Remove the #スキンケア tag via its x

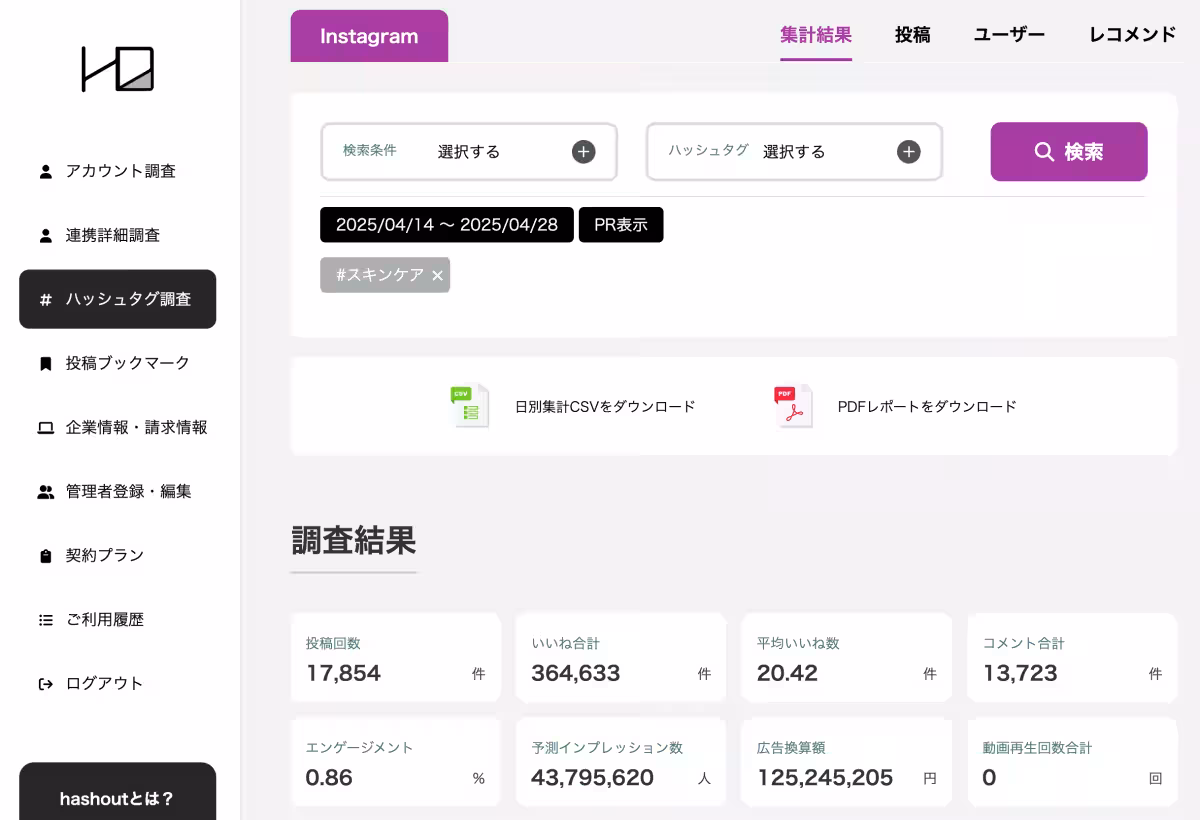[x=434, y=274]
